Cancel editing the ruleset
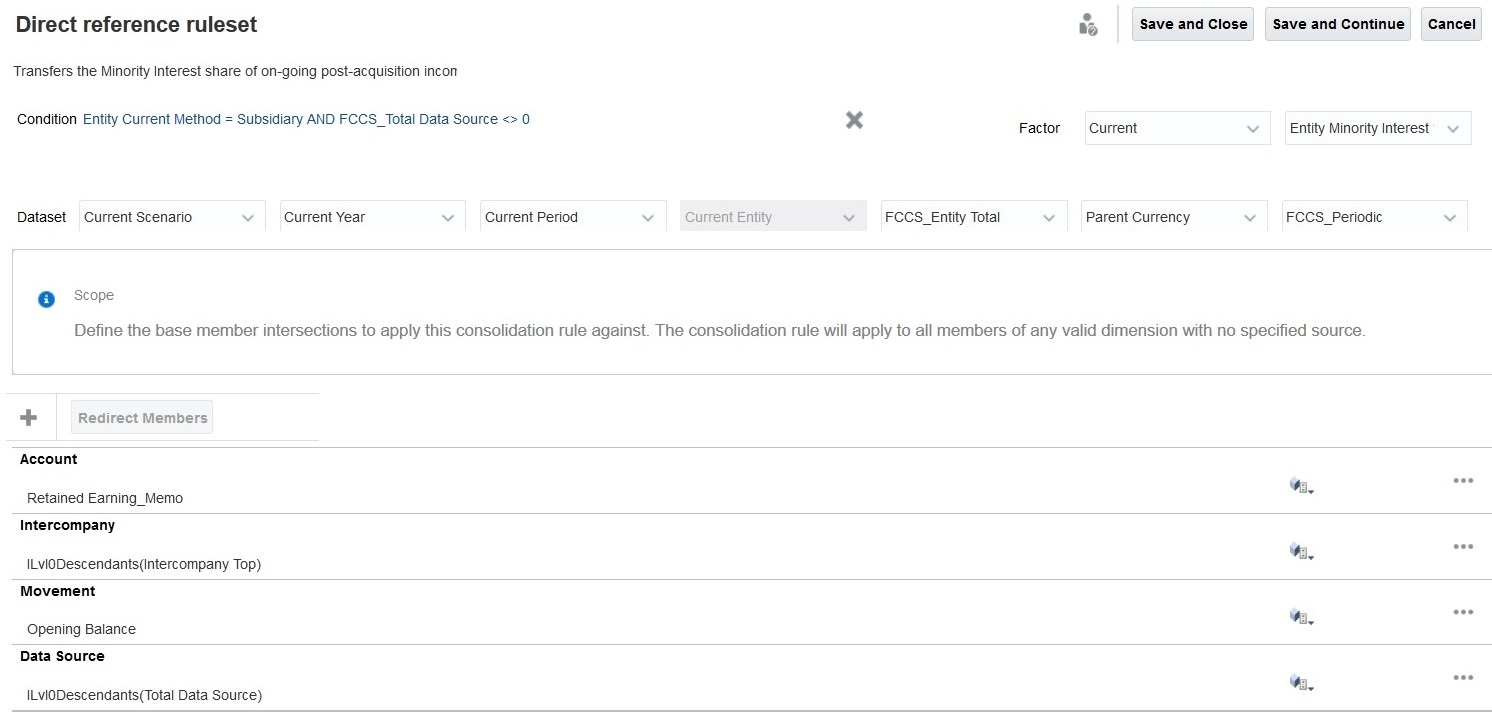The width and height of the screenshot is (1492, 712). (1451, 25)
